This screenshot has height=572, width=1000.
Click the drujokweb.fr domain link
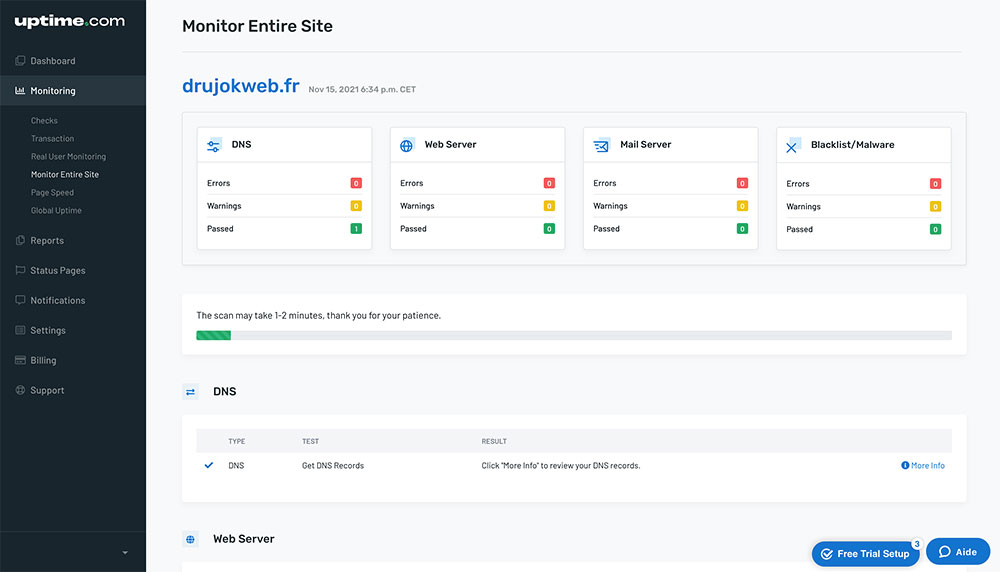(240, 85)
